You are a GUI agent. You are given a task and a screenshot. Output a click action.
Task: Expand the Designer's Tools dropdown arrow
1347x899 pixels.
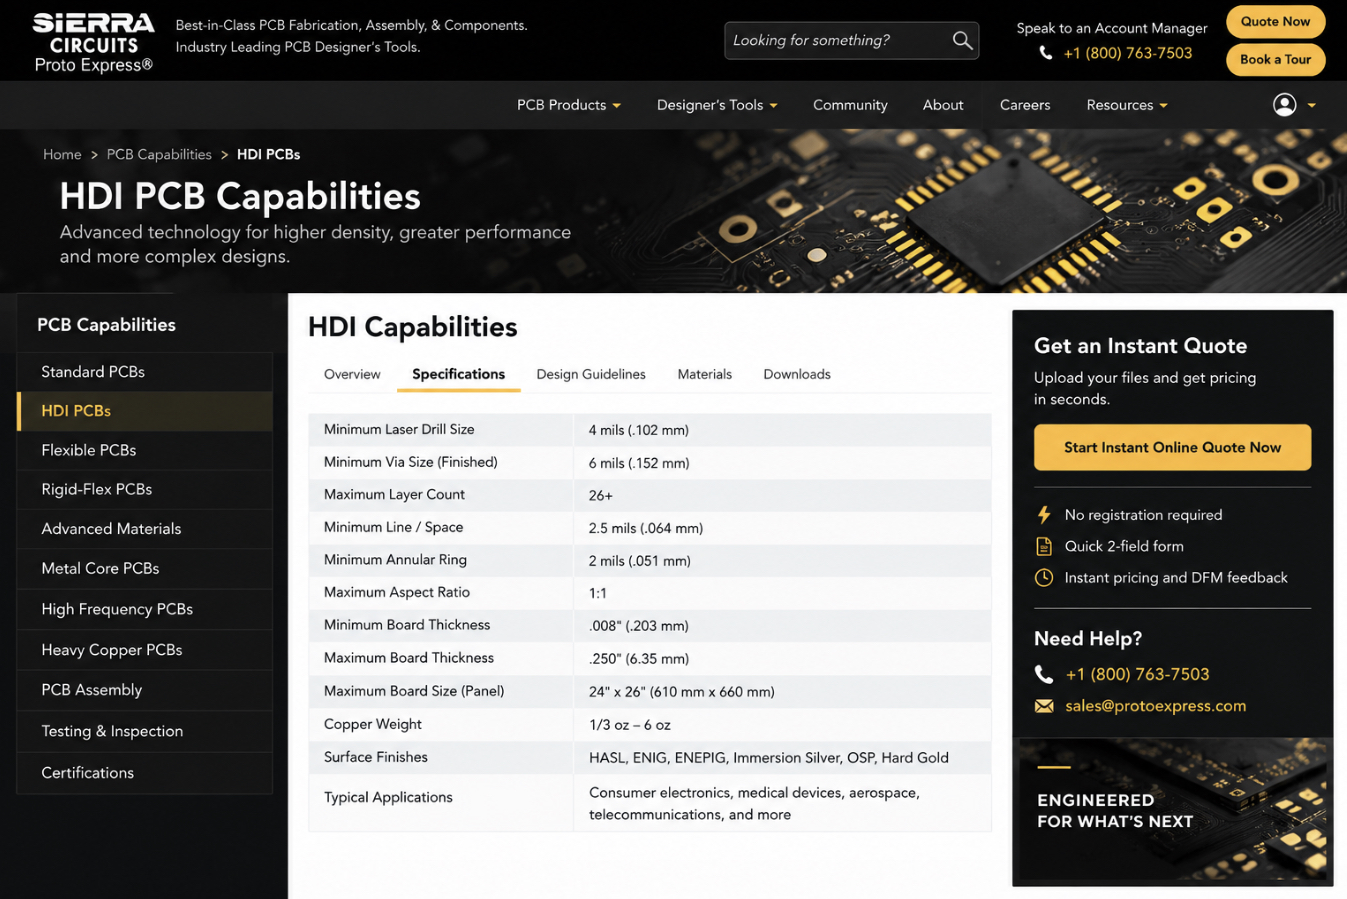click(x=773, y=106)
